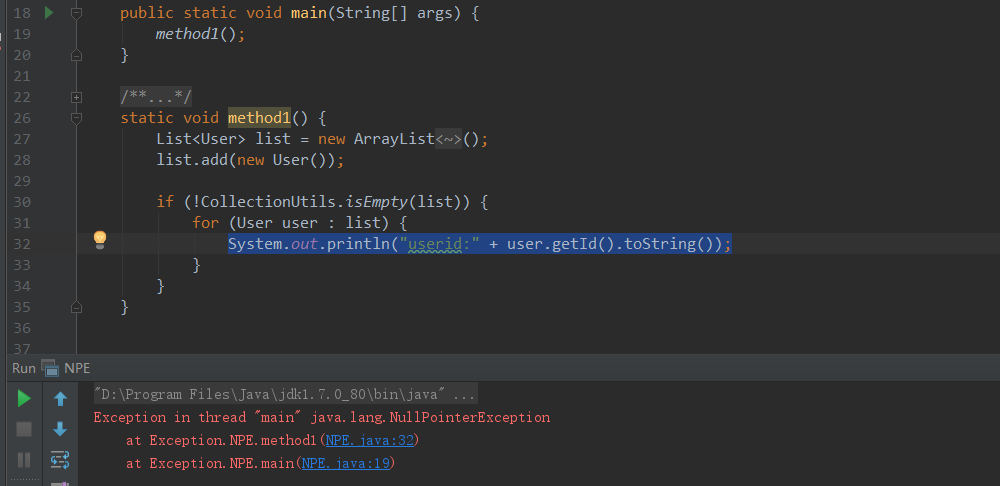Open the NPE tab in Run panel
Image resolution: width=1000 pixels, height=486 pixels.
77,368
